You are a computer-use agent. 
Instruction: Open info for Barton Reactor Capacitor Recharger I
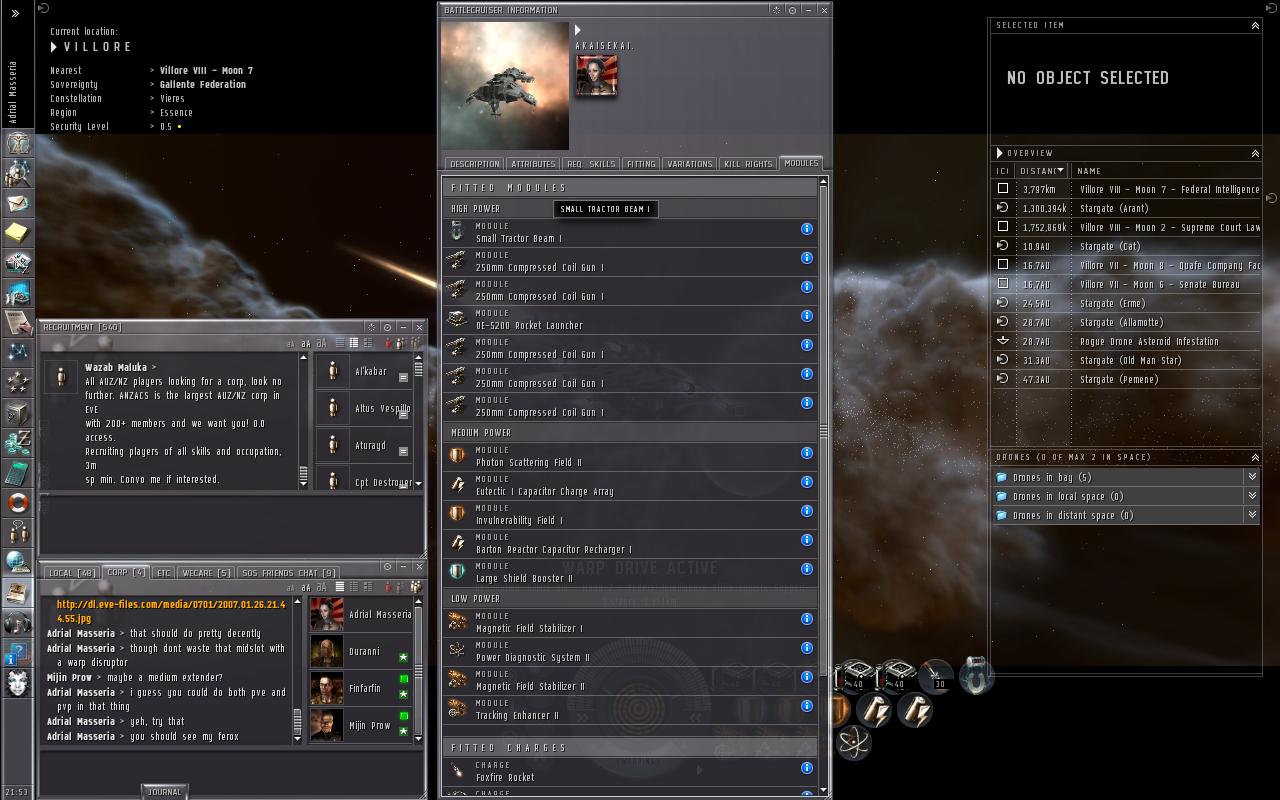[x=807, y=540]
